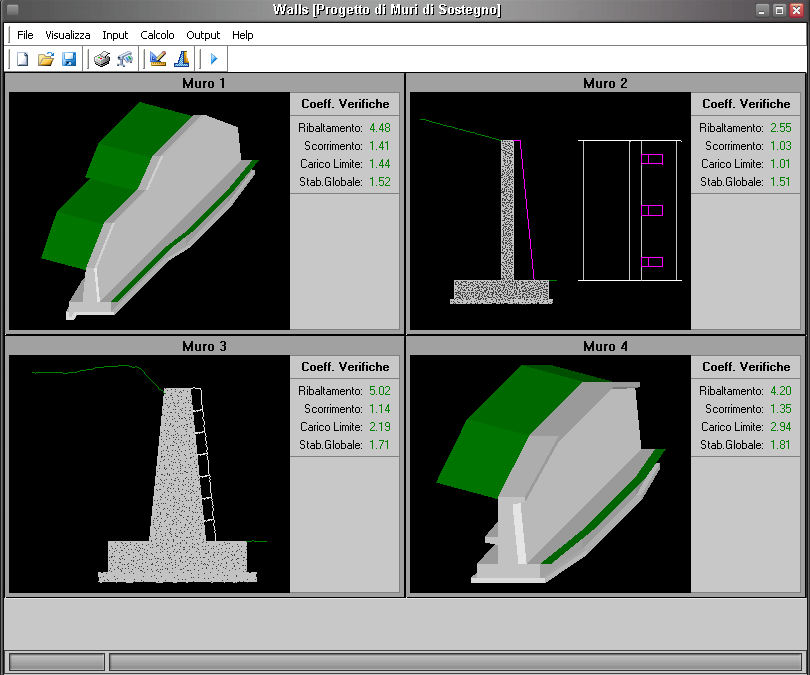
Task: Click the ruler and pencil design icon
Action: tap(157, 59)
